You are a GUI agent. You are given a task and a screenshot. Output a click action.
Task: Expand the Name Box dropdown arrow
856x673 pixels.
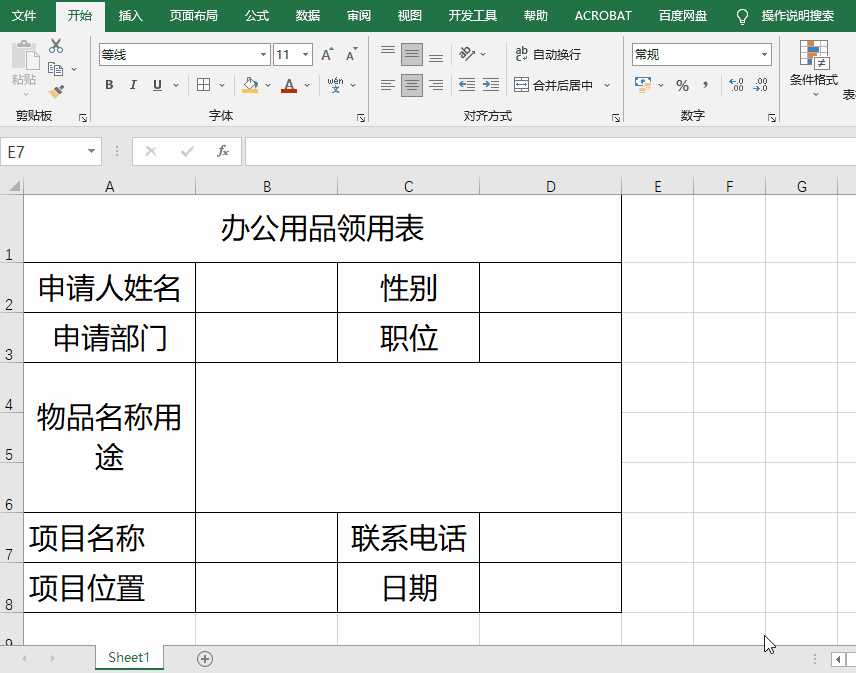[x=91, y=151]
